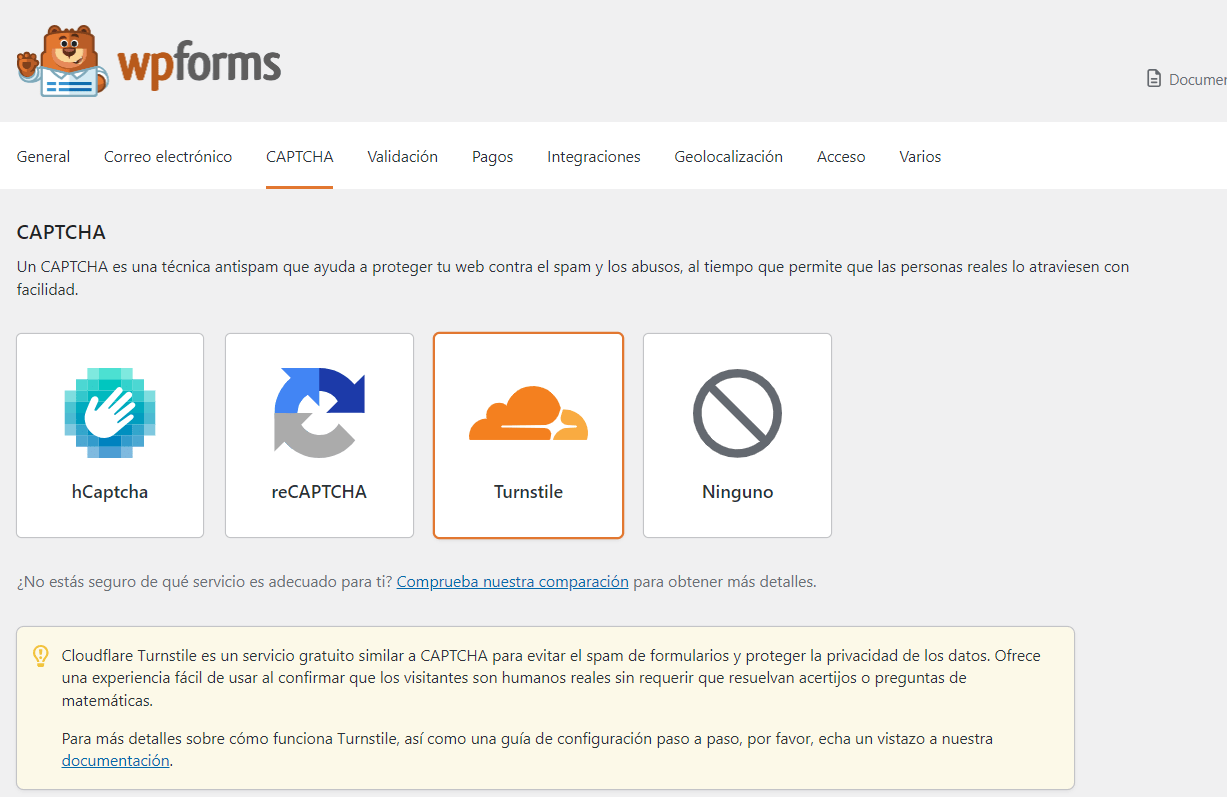
Task: Click the document page icon in header
Action: [1154, 79]
